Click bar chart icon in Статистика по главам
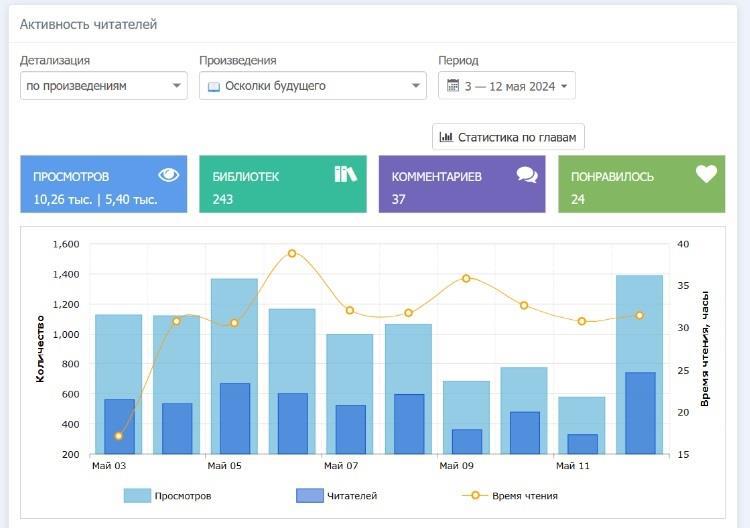Screen dimensions: 750x528 click(446, 137)
